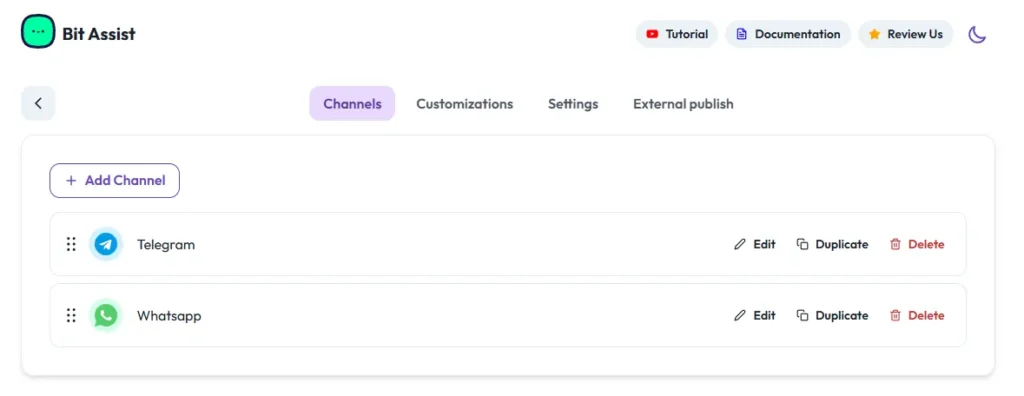Open the Documentation link
Image resolution: width=1024 pixels, height=396 pixels.
coord(788,34)
